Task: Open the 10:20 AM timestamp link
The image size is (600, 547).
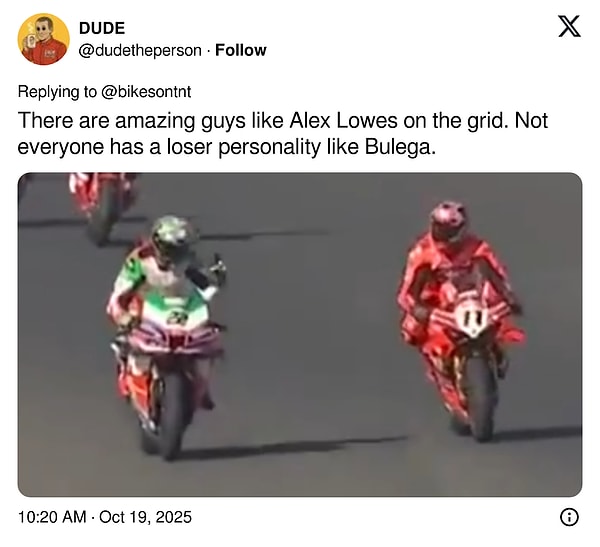Action: click(x=52, y=517)
